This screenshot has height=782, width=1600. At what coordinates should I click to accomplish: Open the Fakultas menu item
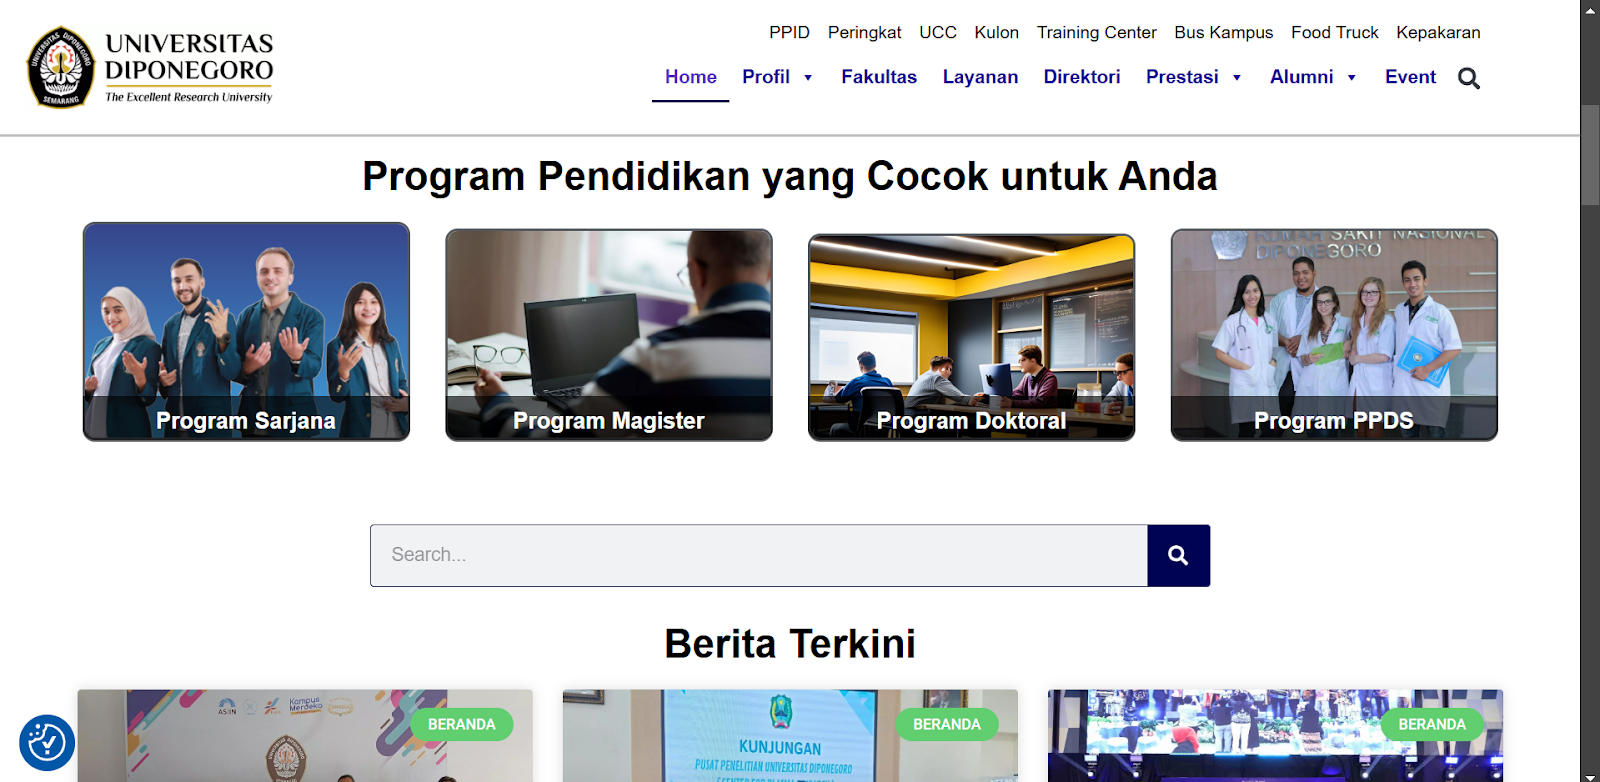click(879, 77)
